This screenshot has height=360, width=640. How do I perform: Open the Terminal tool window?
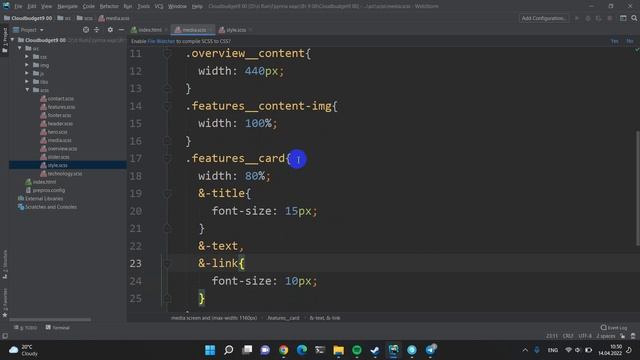click(58, 327)
